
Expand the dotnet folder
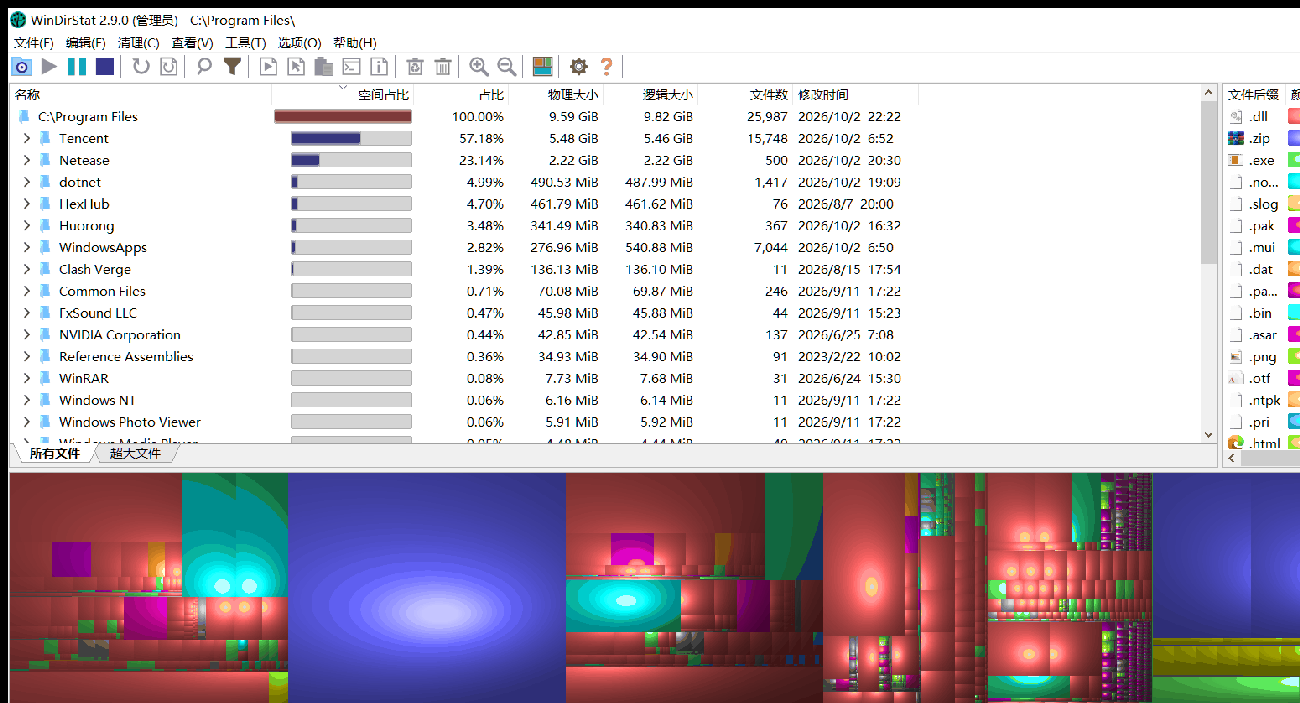[x=27, y=182]
